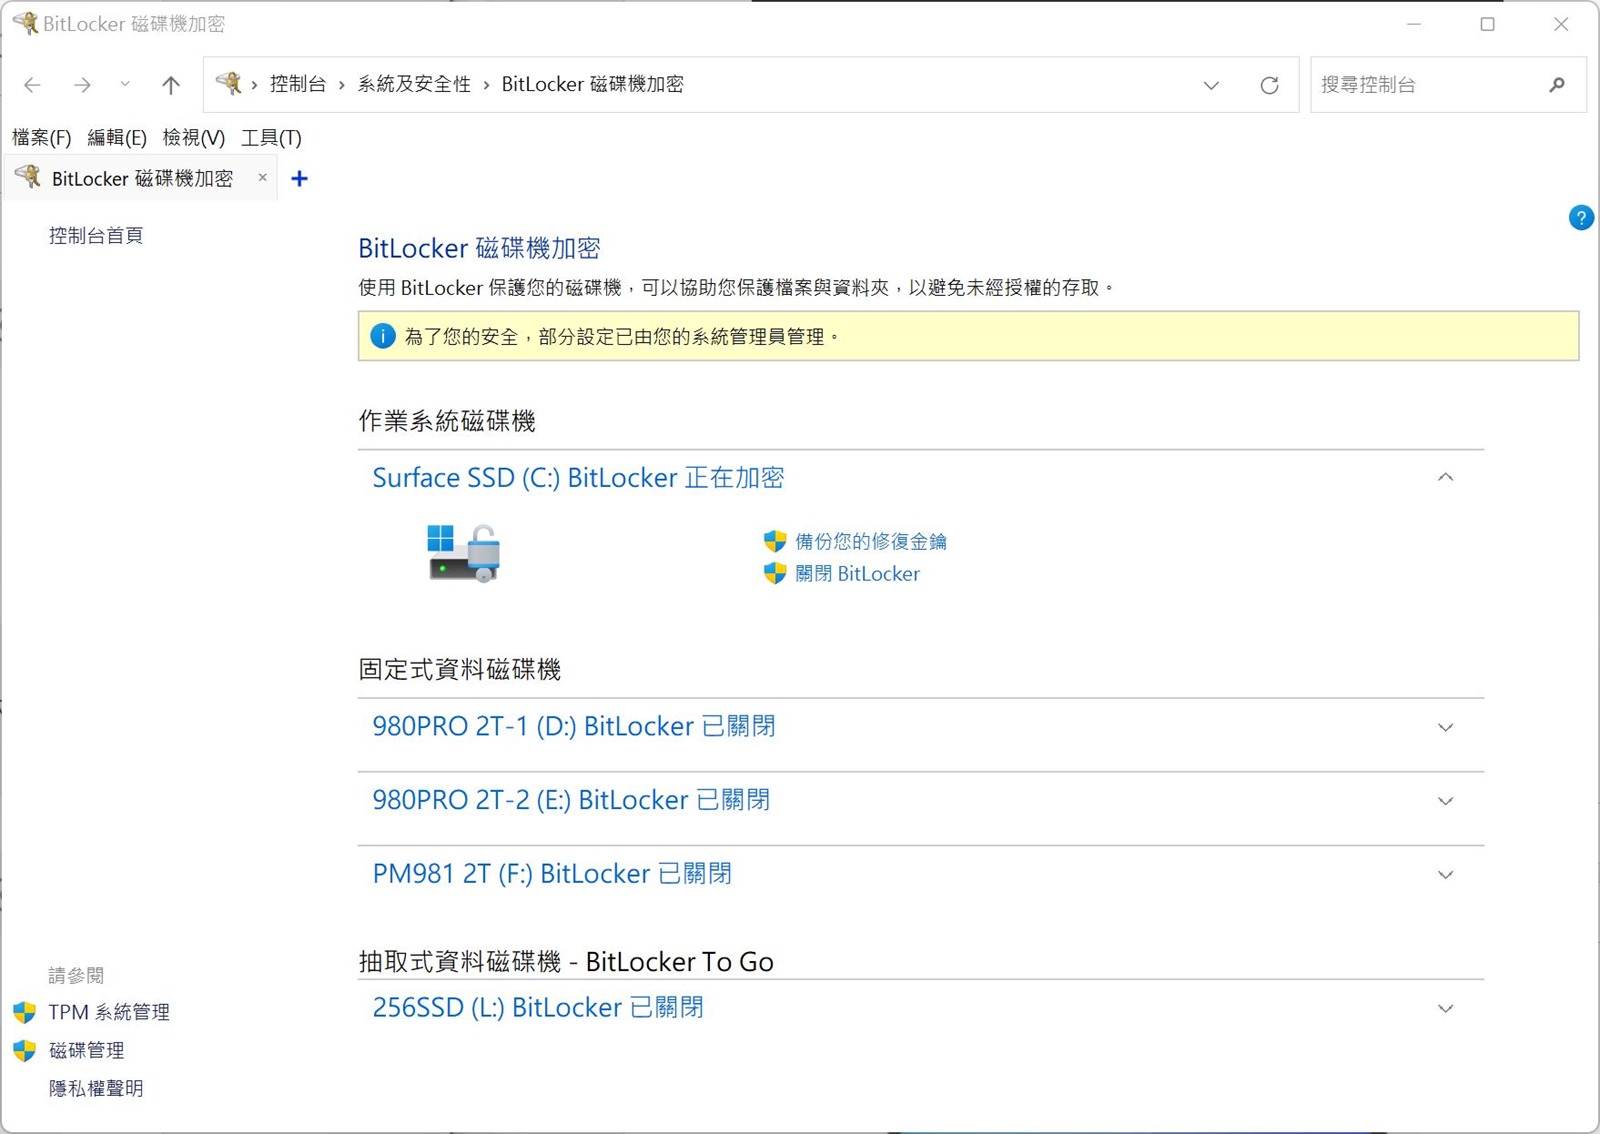Collapse the Surface SSD (C:) section
The height and width of the screenshot is (1134, 1600).
[x=1445, y=477]
